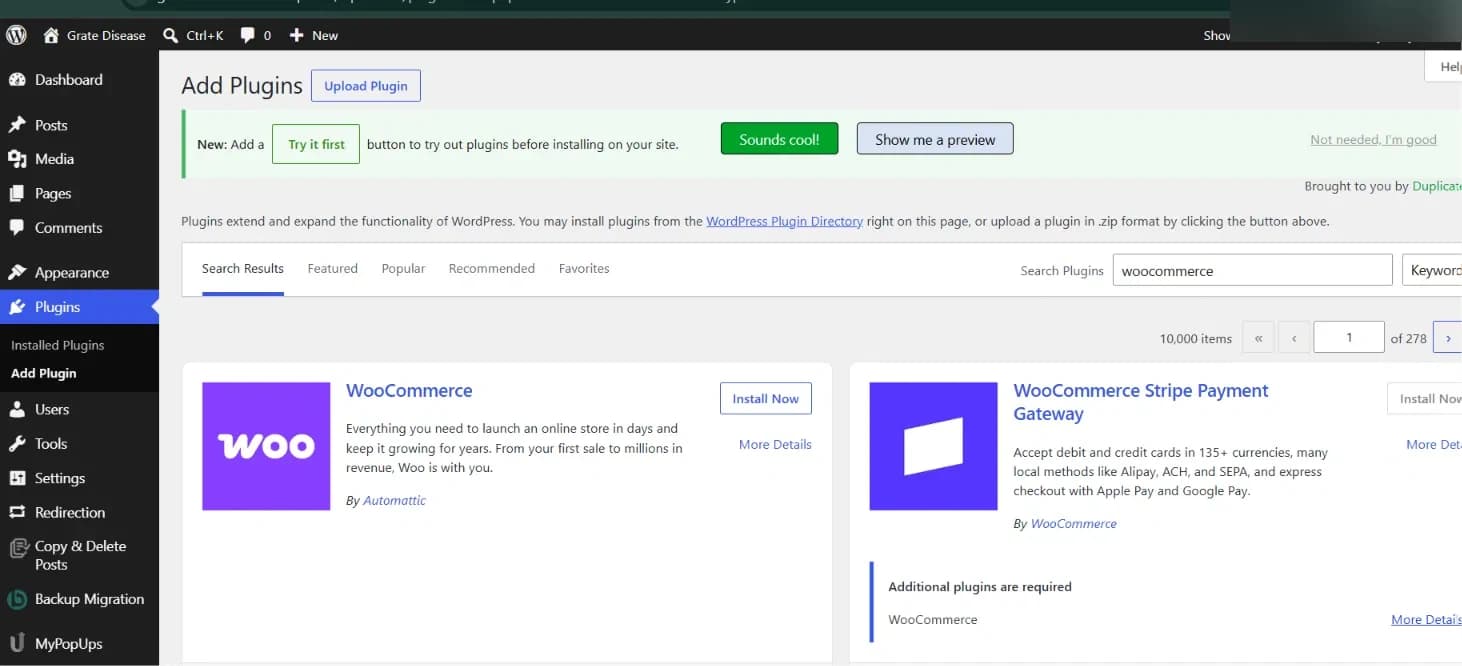Click the Stripe Payment Gateway plugin logo
This screenshot has width=1462, height=666.
coord(933,446)
